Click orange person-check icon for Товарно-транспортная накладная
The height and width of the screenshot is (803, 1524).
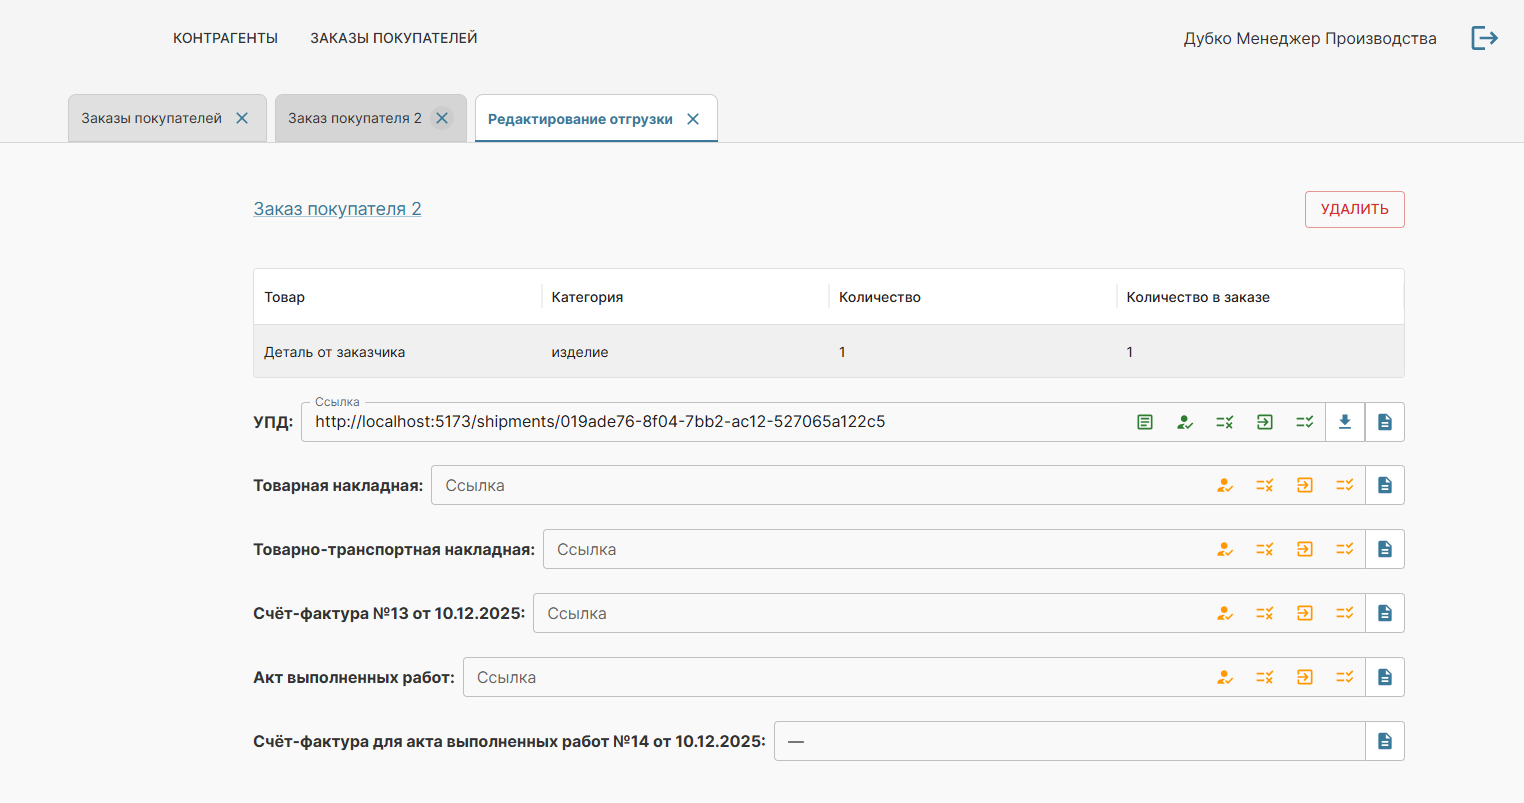1225,550
